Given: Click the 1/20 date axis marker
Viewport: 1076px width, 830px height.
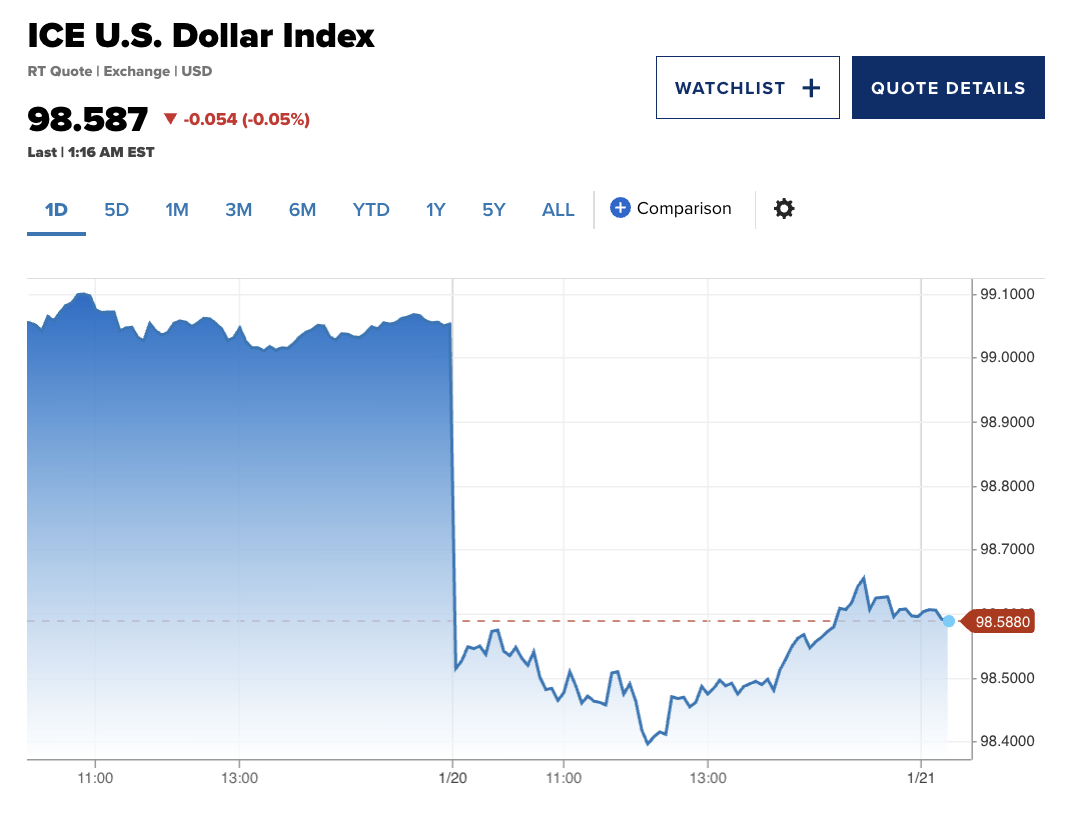Looking at the screenshot, I should (453, 776).
